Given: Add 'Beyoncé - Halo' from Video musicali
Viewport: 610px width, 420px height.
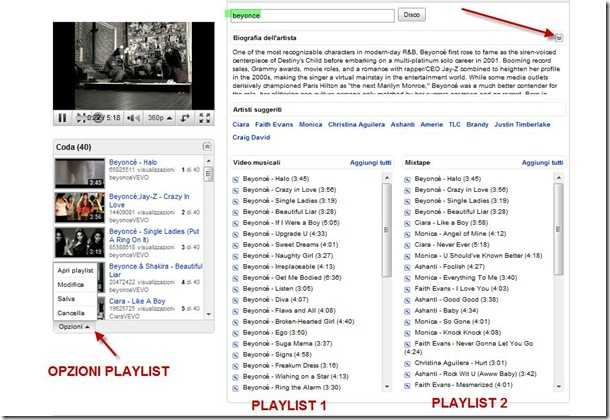Looking at the screenshot, I should 235,179.
